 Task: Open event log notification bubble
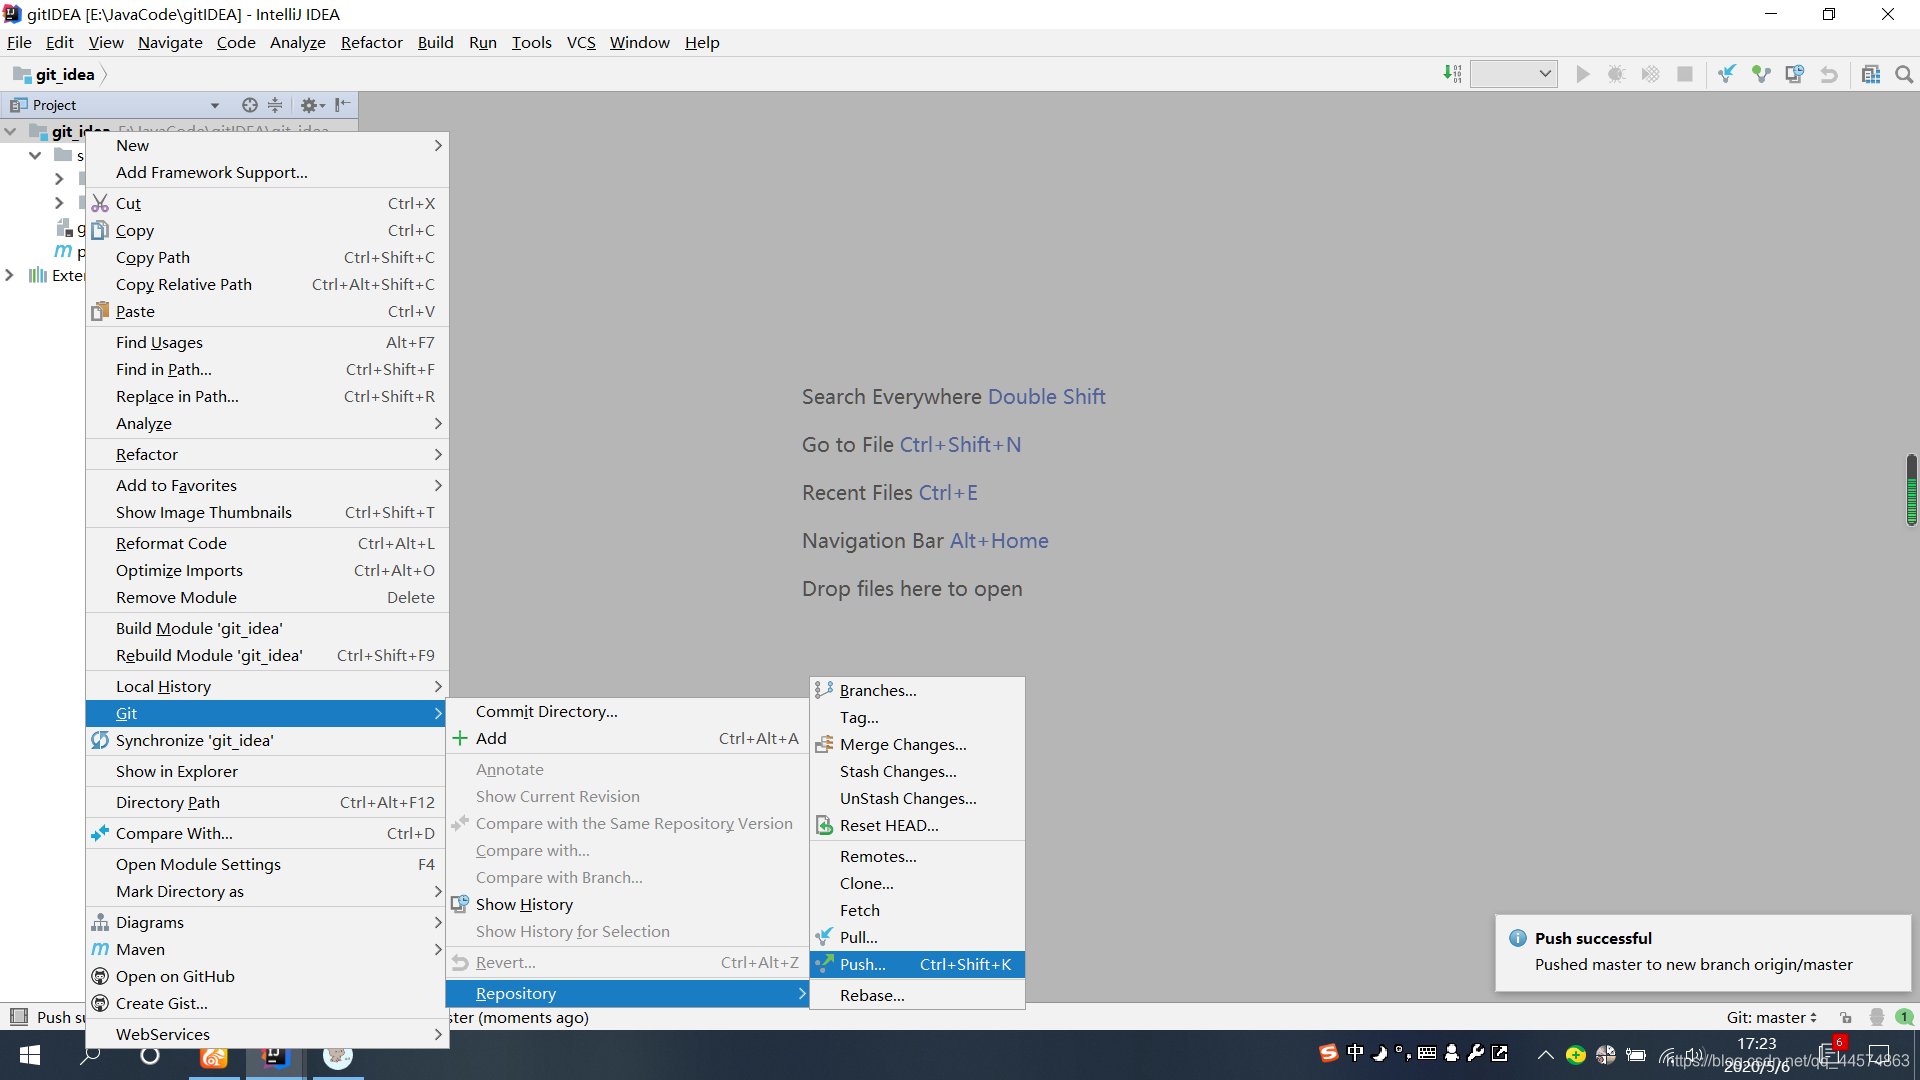[1905, 1017]
